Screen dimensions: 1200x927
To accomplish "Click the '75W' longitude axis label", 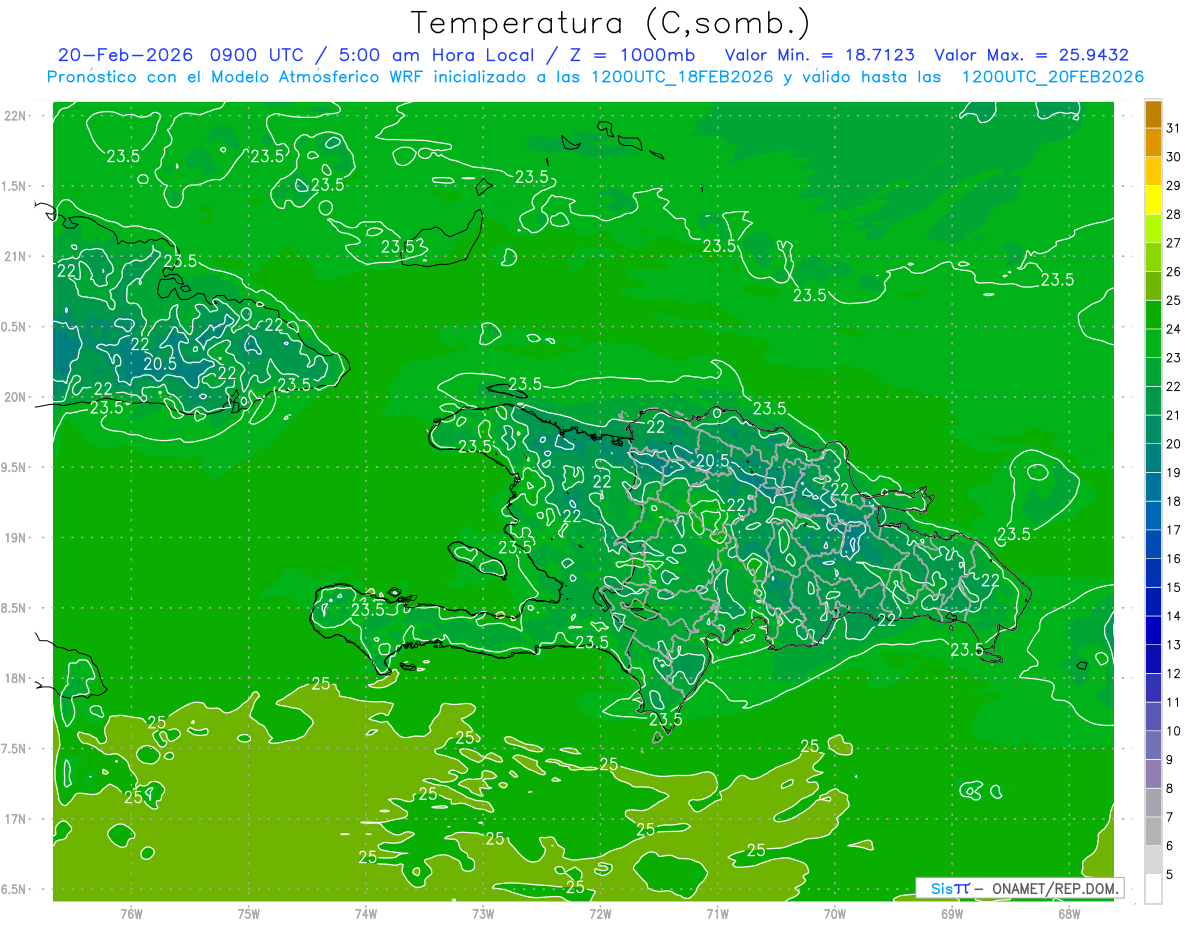I will (249, 913).
